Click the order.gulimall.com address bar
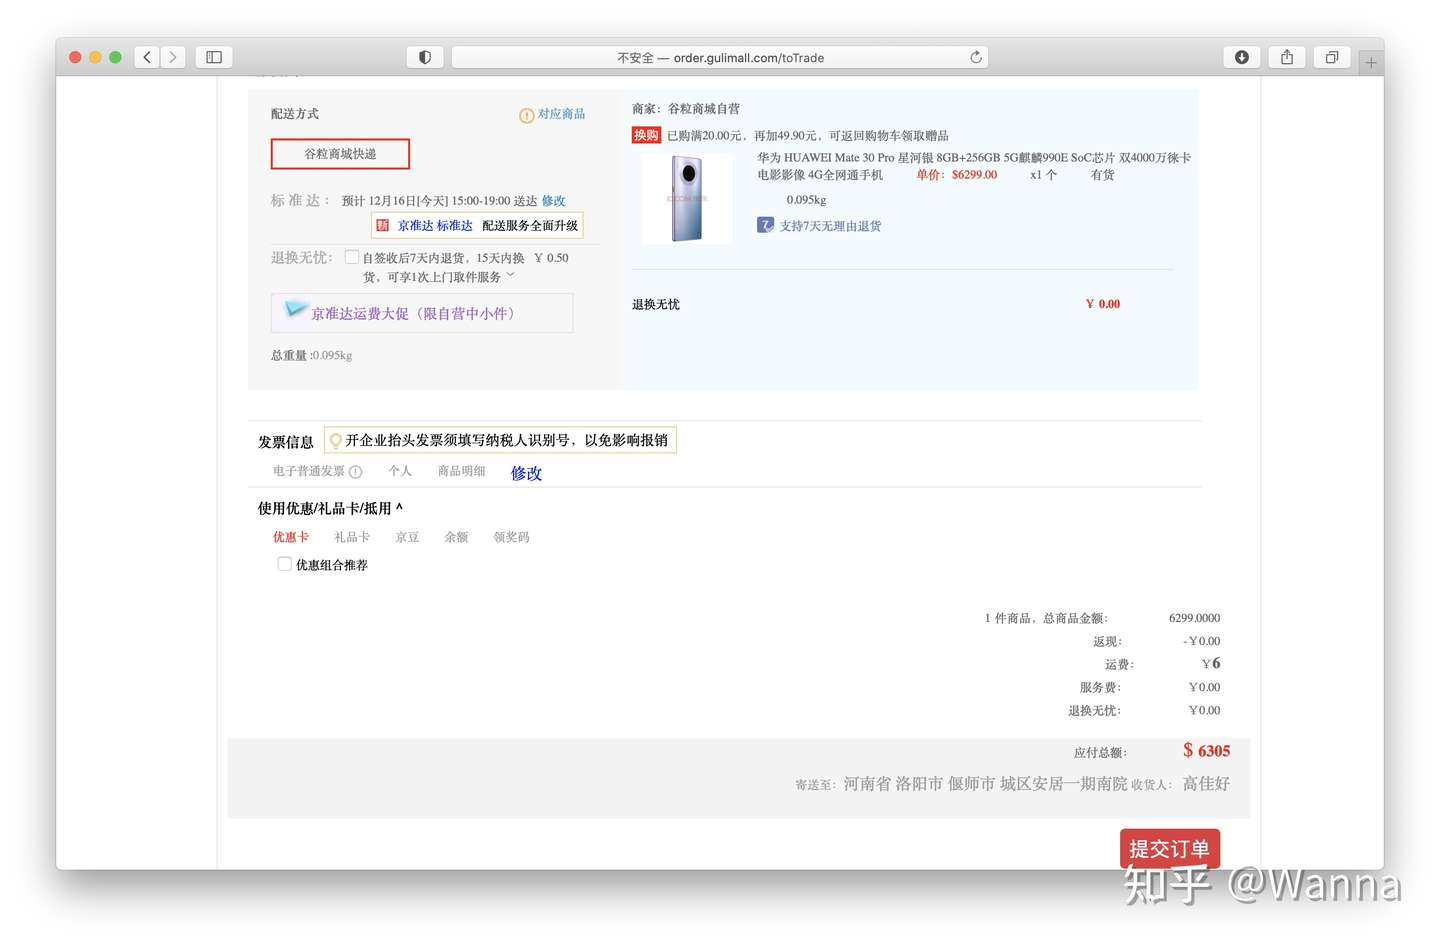 [x=720, y=57]
